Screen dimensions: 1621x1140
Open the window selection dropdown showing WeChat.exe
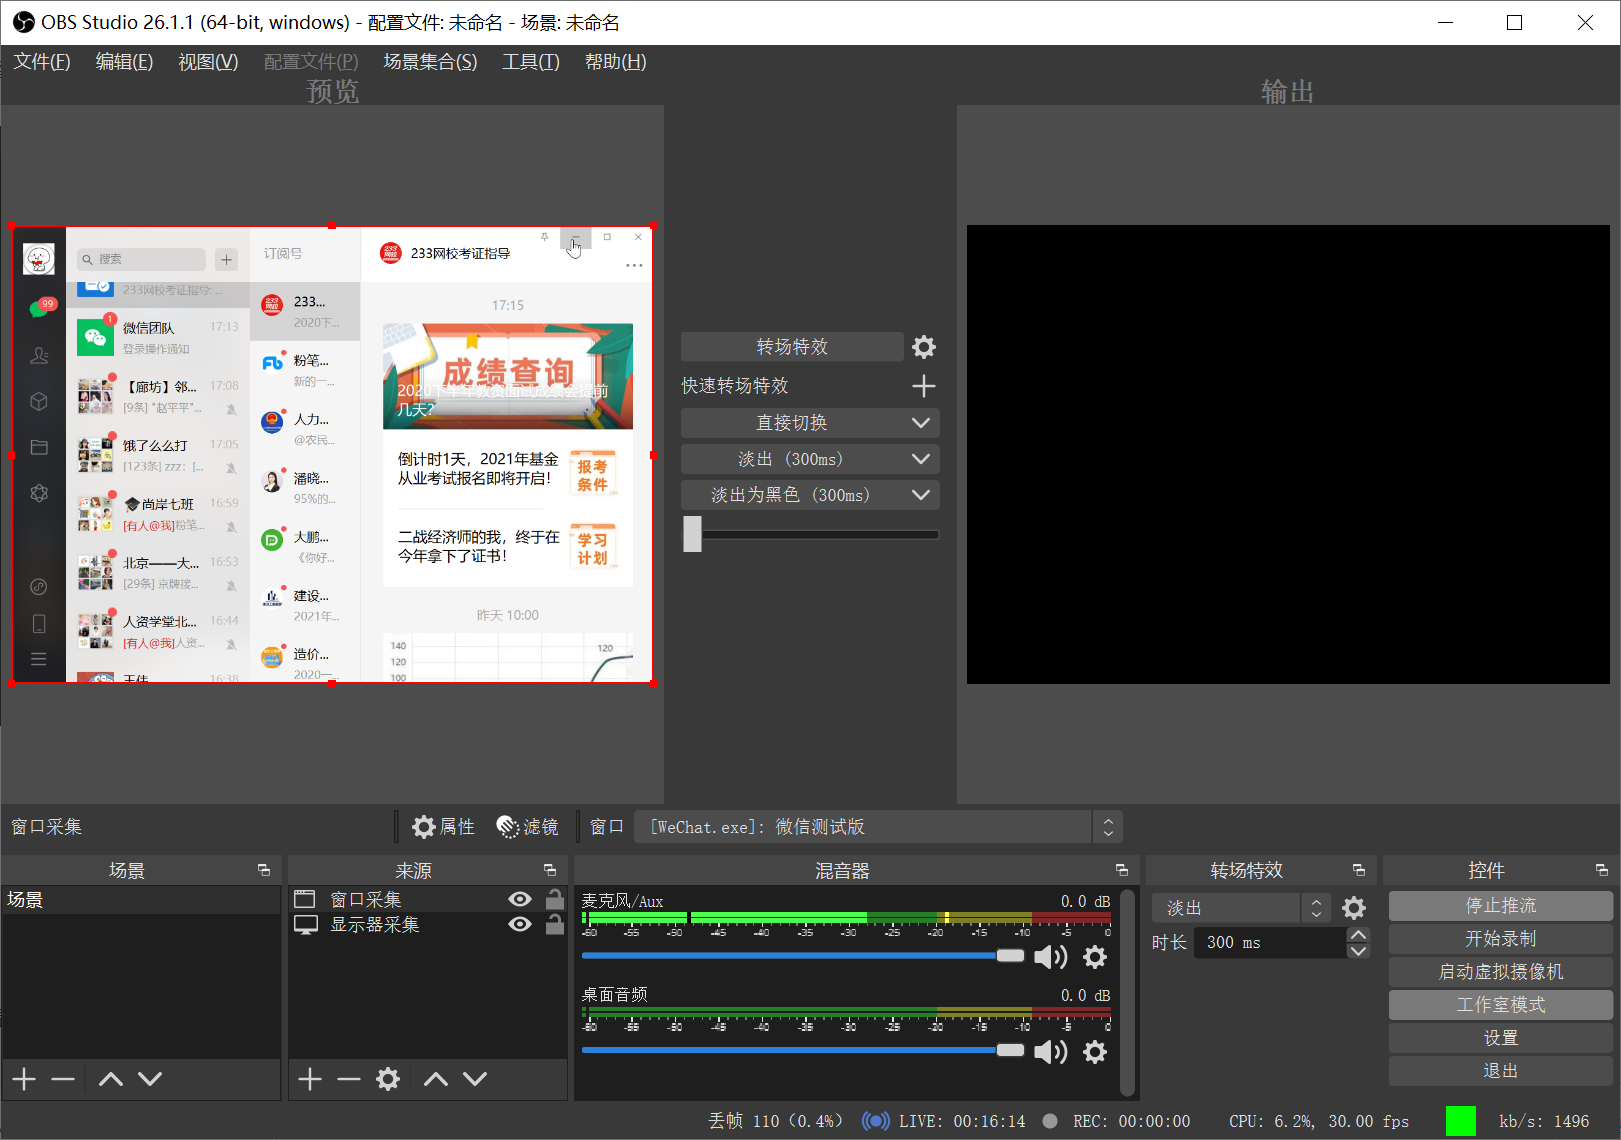[878, 827]
